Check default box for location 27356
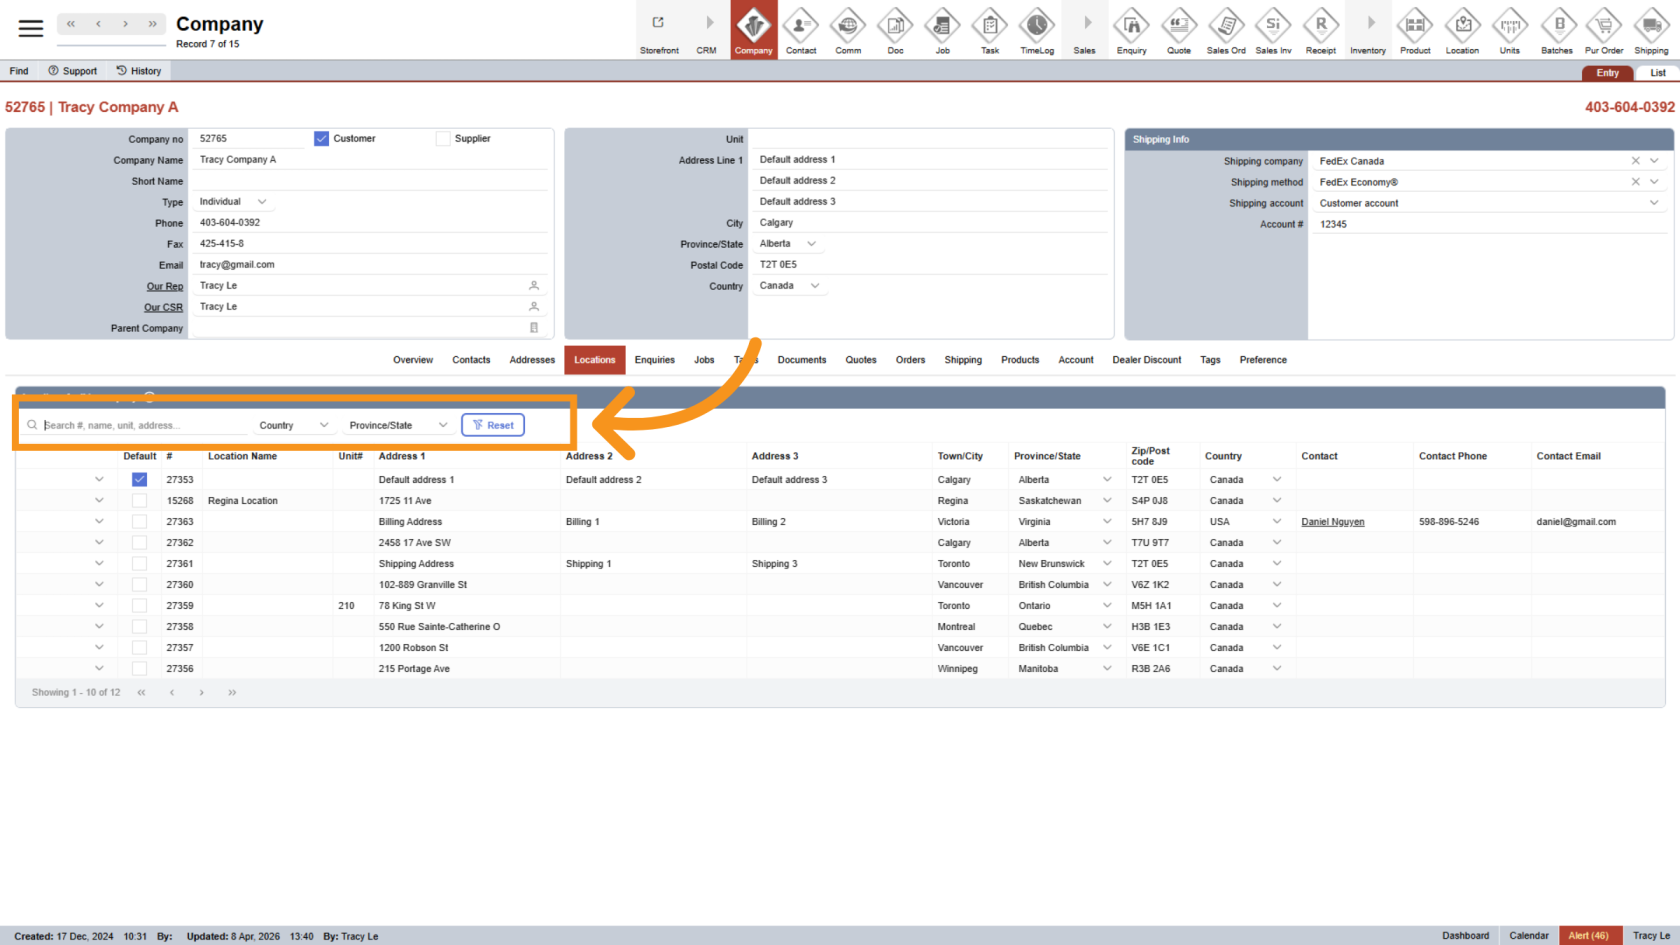Viewport: 1680px width, 945px height. 139,669
